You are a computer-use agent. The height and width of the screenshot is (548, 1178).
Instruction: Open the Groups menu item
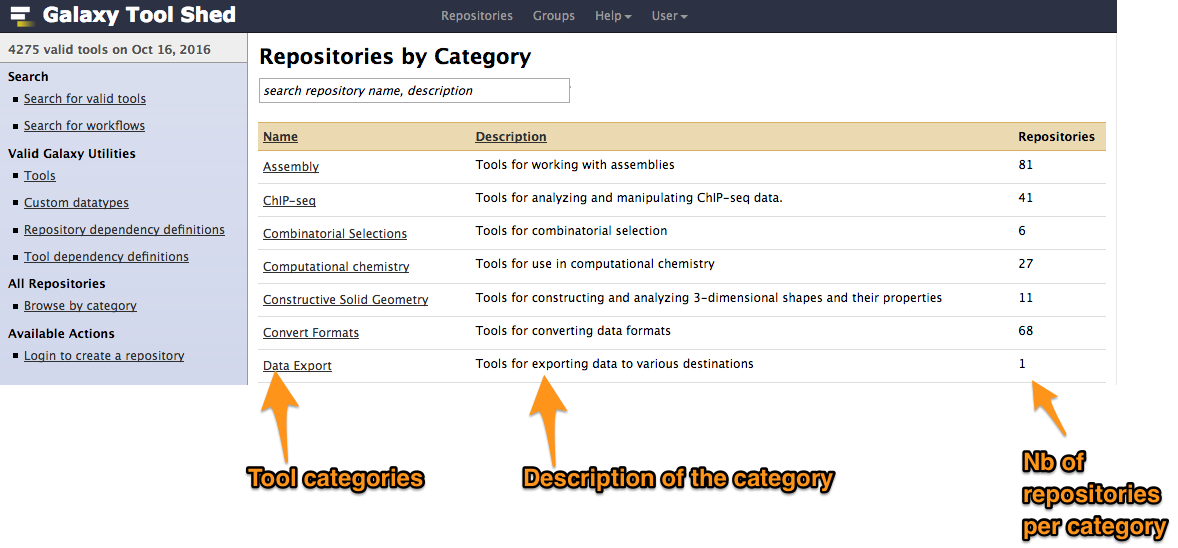click(x=554, y=16)
